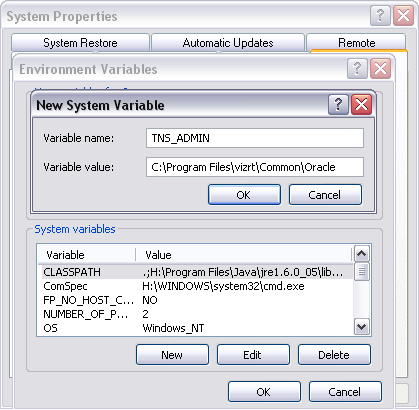Select the CLASSPATH variable row

click(195, 272)
